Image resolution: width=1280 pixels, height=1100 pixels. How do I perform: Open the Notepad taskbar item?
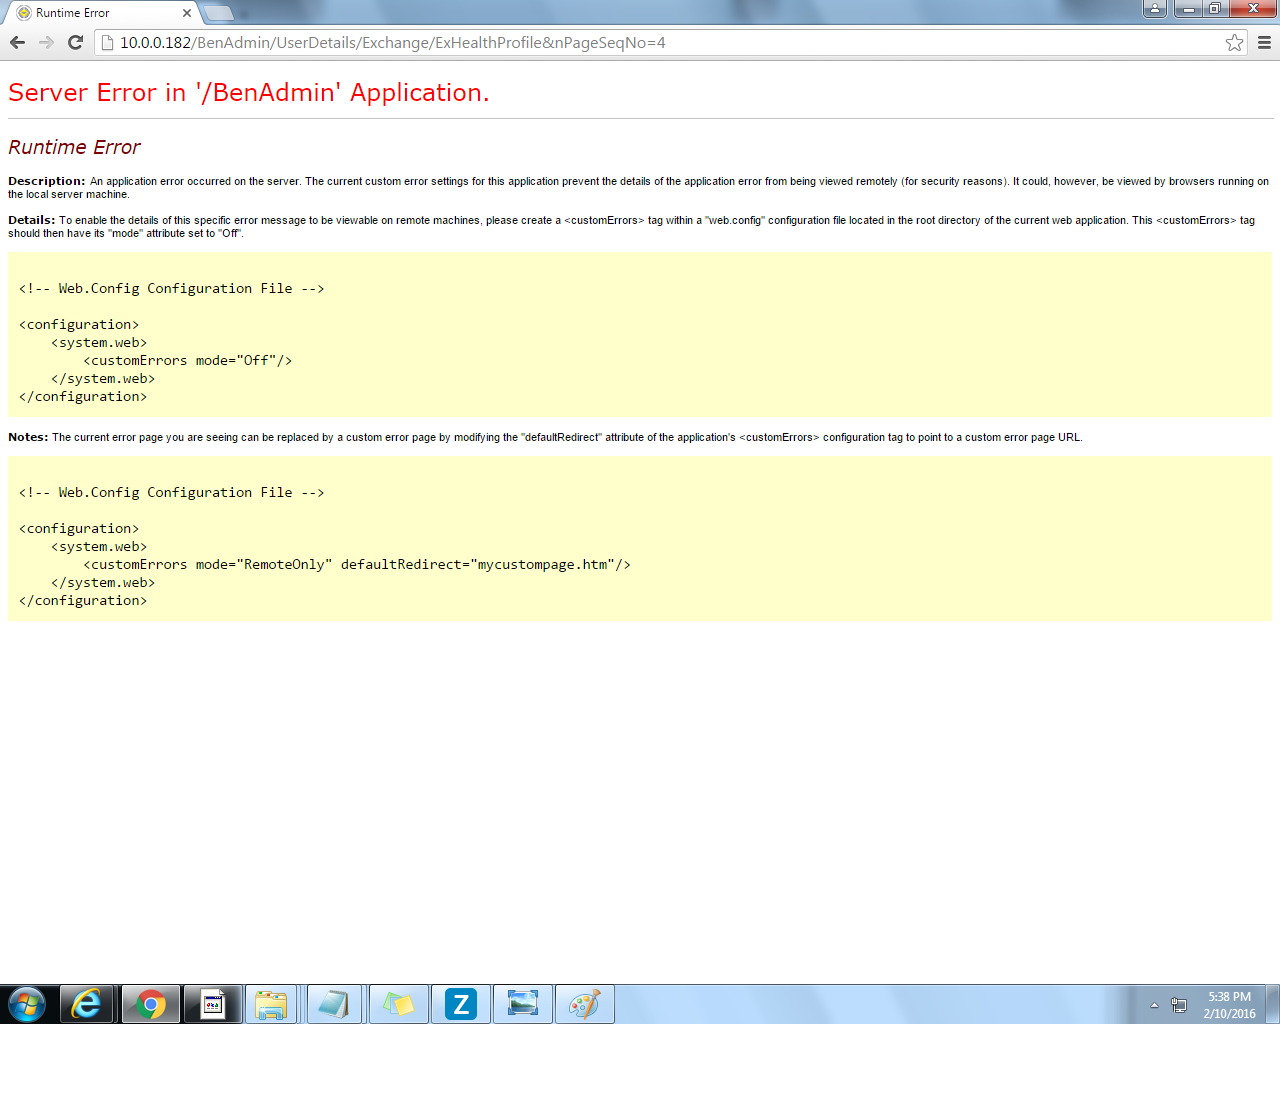pos(334,1004)
